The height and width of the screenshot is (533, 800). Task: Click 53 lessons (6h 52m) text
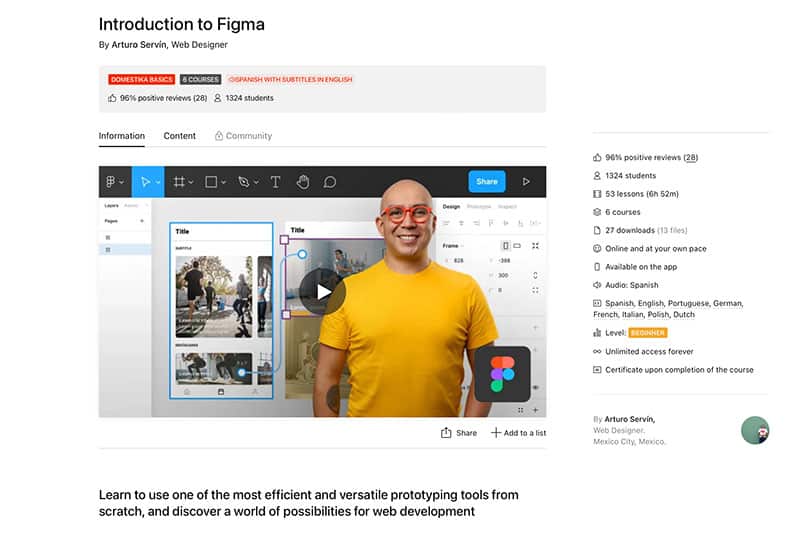(x=642, y=194)
